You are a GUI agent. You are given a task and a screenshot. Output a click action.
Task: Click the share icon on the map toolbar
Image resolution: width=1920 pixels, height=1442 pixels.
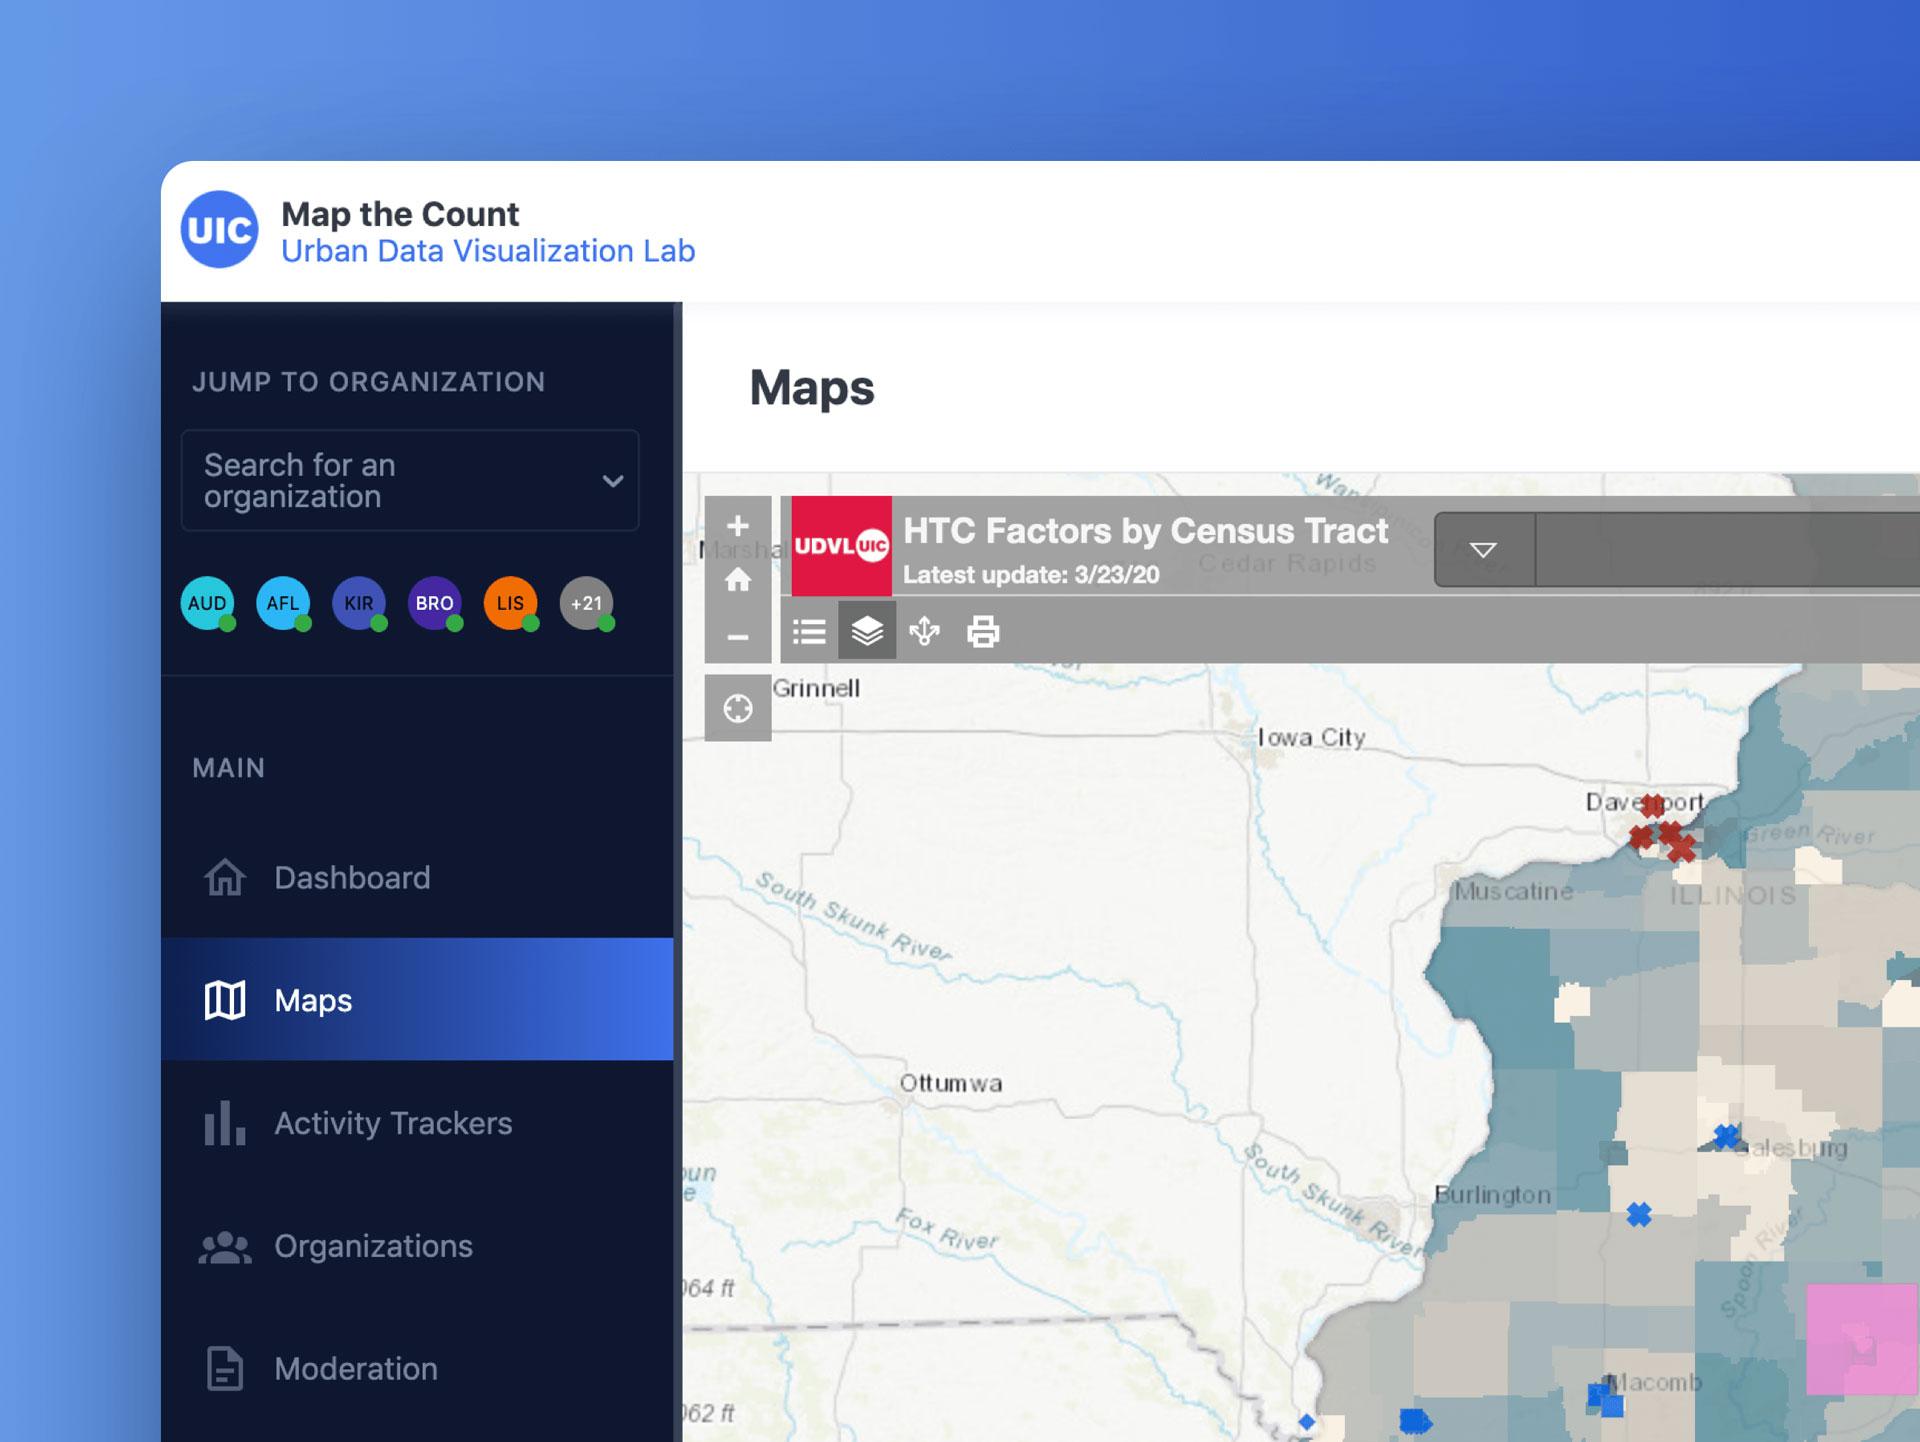925,631
